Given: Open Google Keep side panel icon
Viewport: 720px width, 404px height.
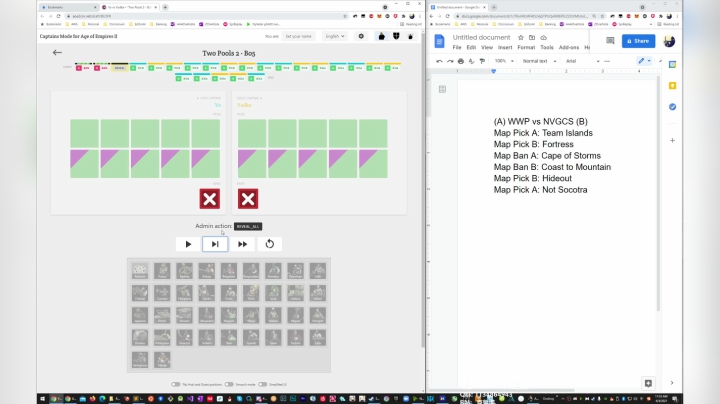Looking at the screenshot, I should [x=672, y=86].
